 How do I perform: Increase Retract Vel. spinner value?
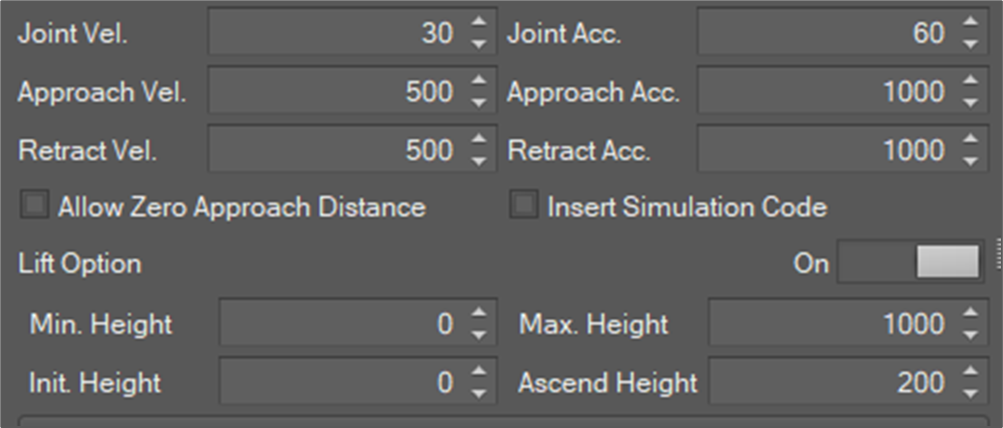pyautogui.click(x=478, y=141)
